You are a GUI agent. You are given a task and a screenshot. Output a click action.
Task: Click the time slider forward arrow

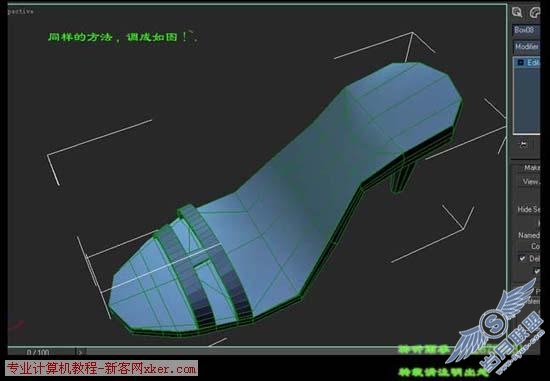[80, 352]
